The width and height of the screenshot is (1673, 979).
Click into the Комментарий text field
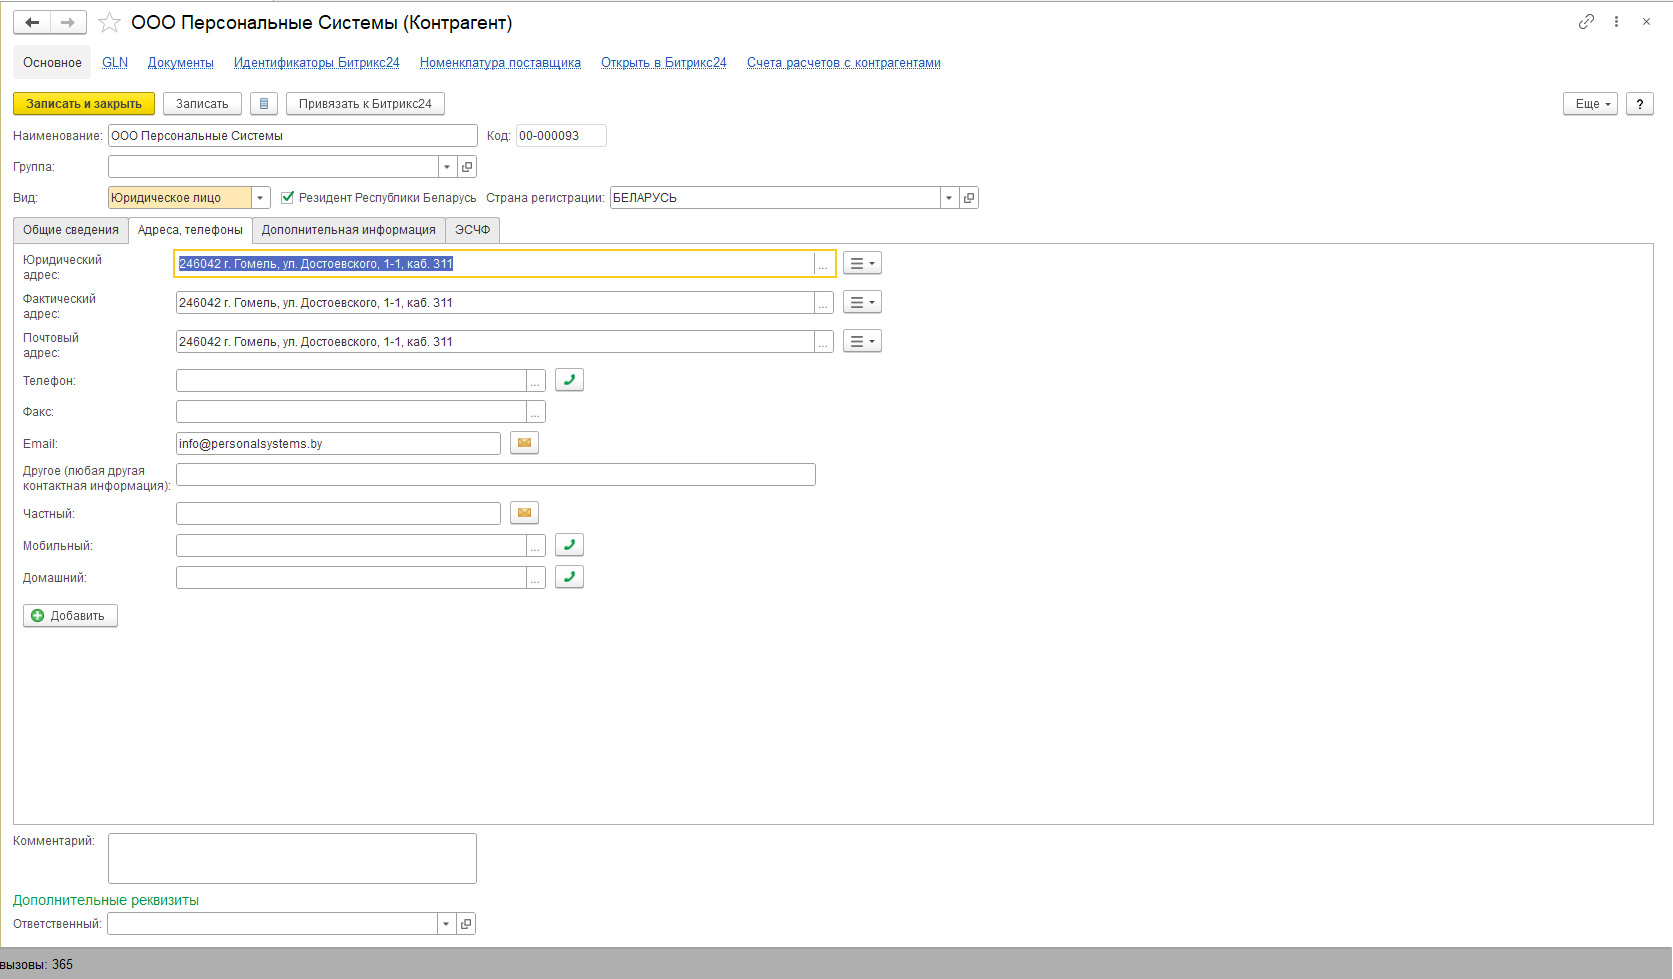pyautogui.click(x=292, y=858)
